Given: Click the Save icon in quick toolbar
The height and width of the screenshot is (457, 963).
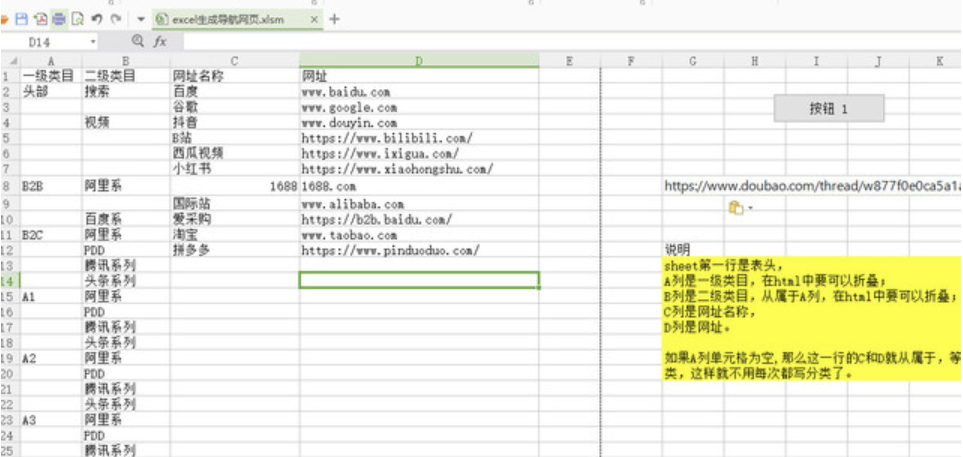Looking at the screenshot, I should 21,19.
